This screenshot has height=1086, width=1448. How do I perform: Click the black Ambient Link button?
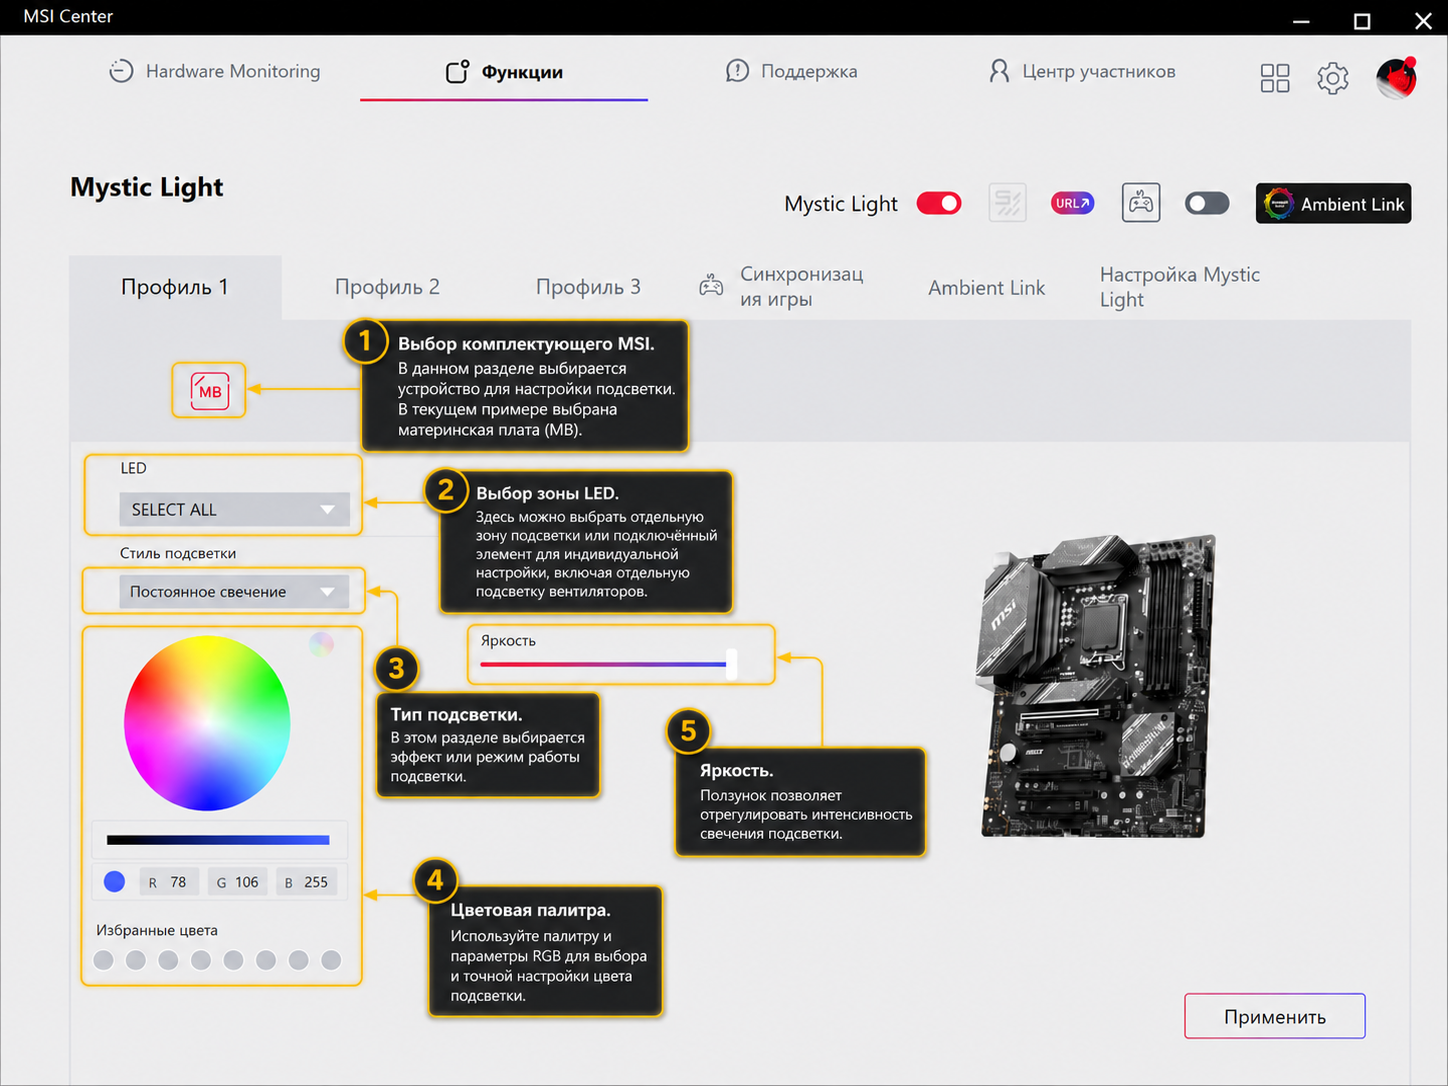1333,204
